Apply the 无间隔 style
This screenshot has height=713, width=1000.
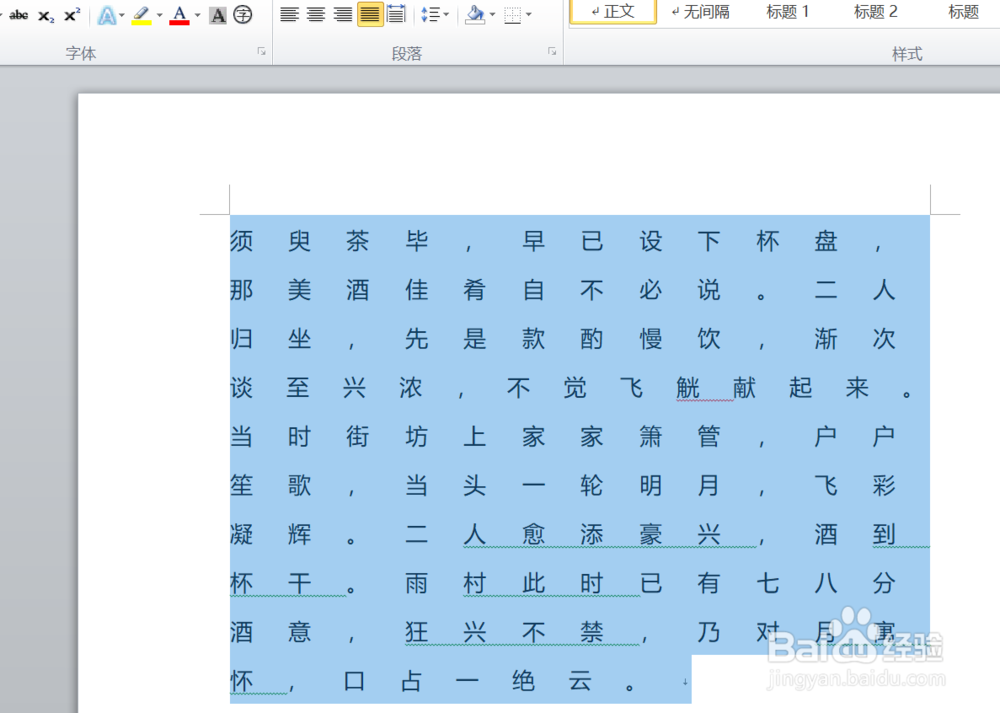(700, 12)
